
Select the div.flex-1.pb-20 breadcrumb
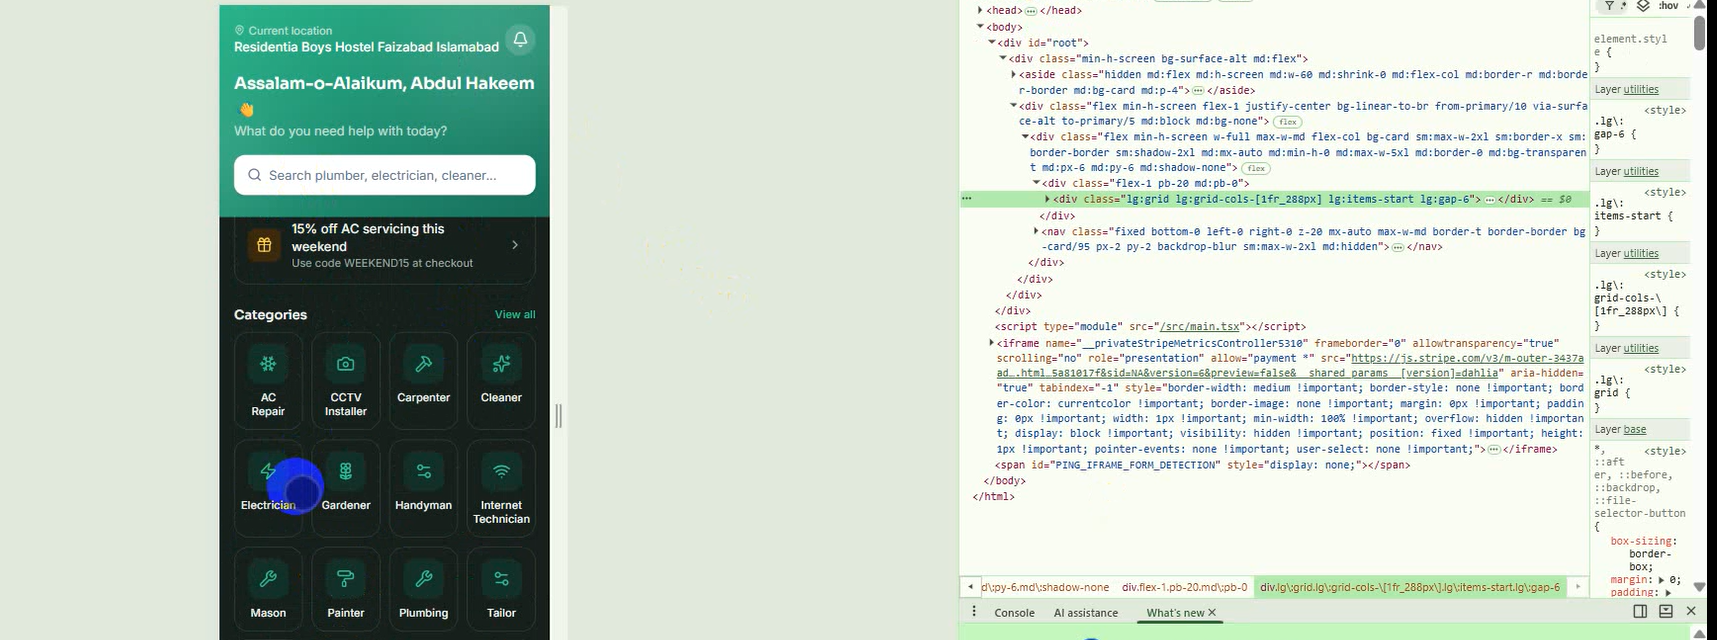pos(1185,587)
